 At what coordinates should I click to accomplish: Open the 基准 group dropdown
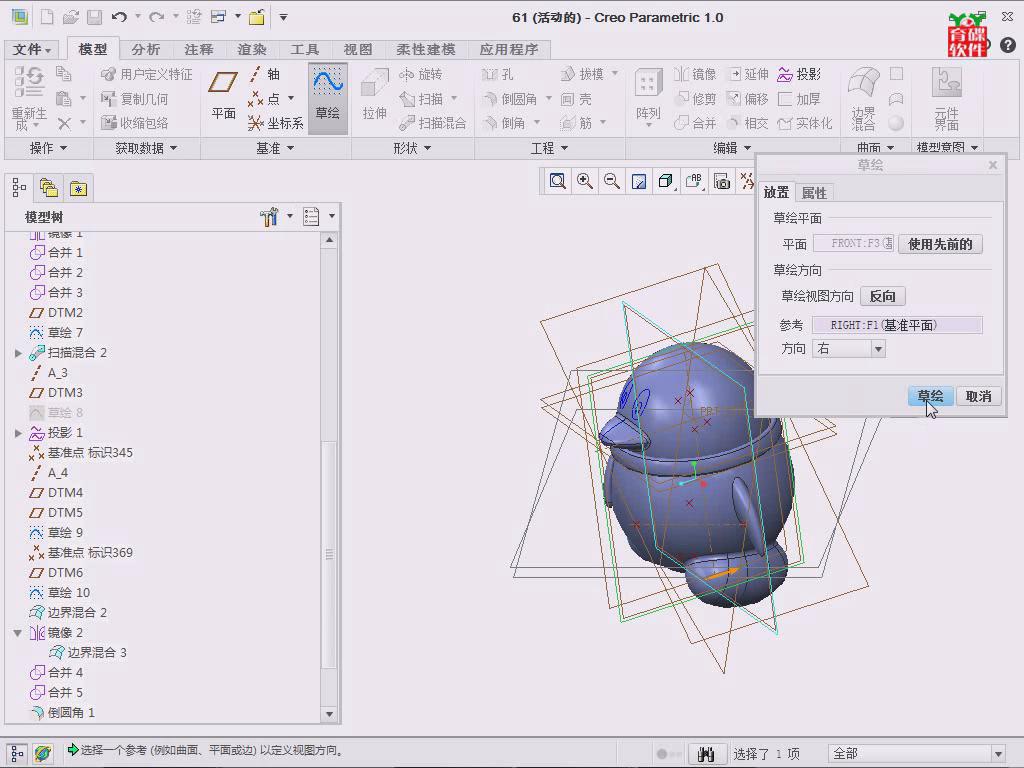click(x=275, y=148)
